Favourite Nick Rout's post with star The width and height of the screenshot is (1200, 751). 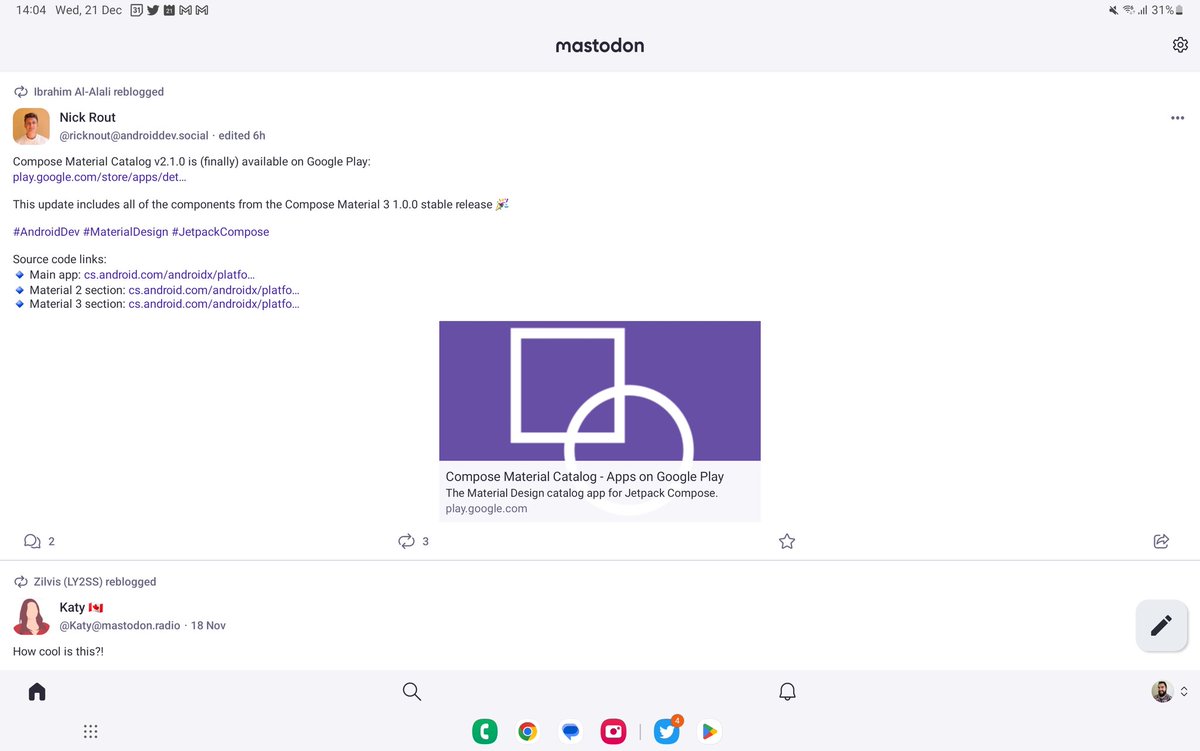(787, 541)
